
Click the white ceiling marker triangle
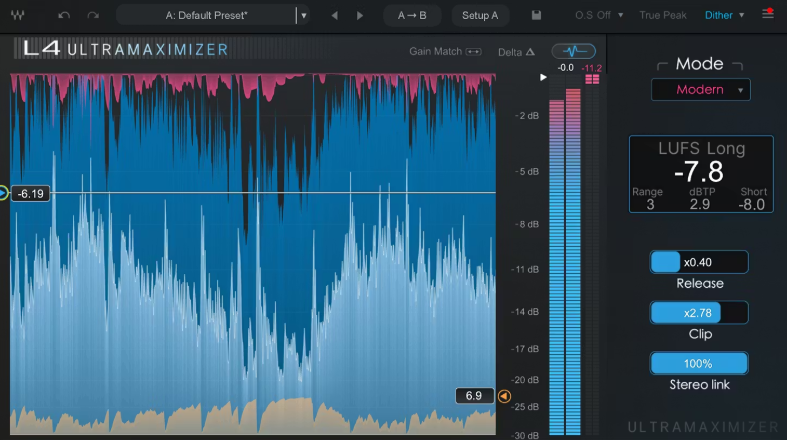point(543,77)
